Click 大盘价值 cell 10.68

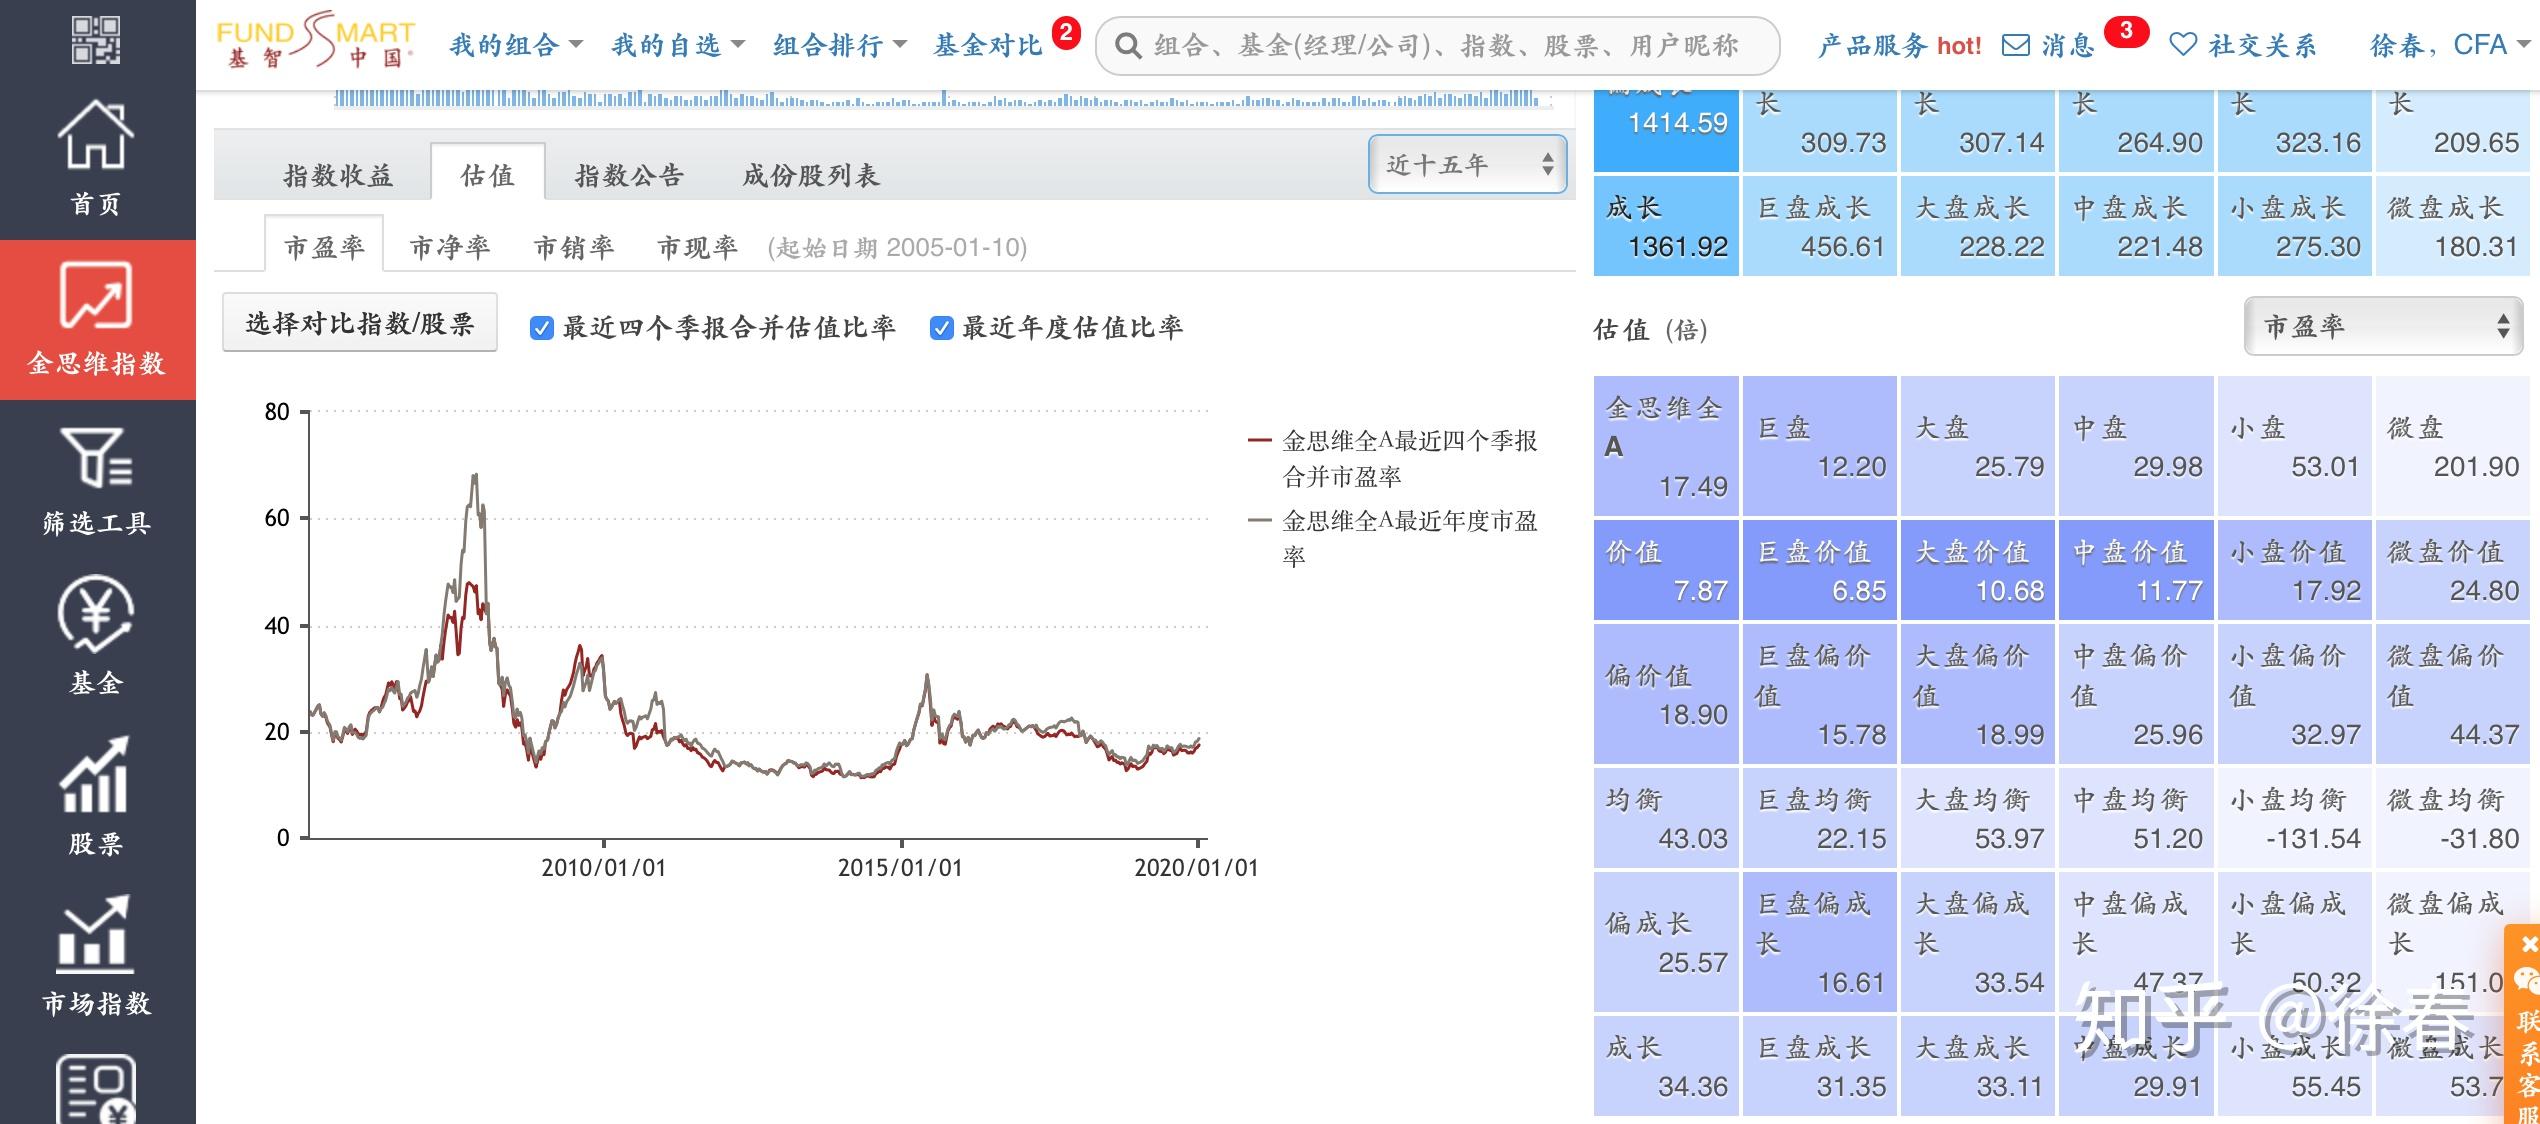[1978, 570]
